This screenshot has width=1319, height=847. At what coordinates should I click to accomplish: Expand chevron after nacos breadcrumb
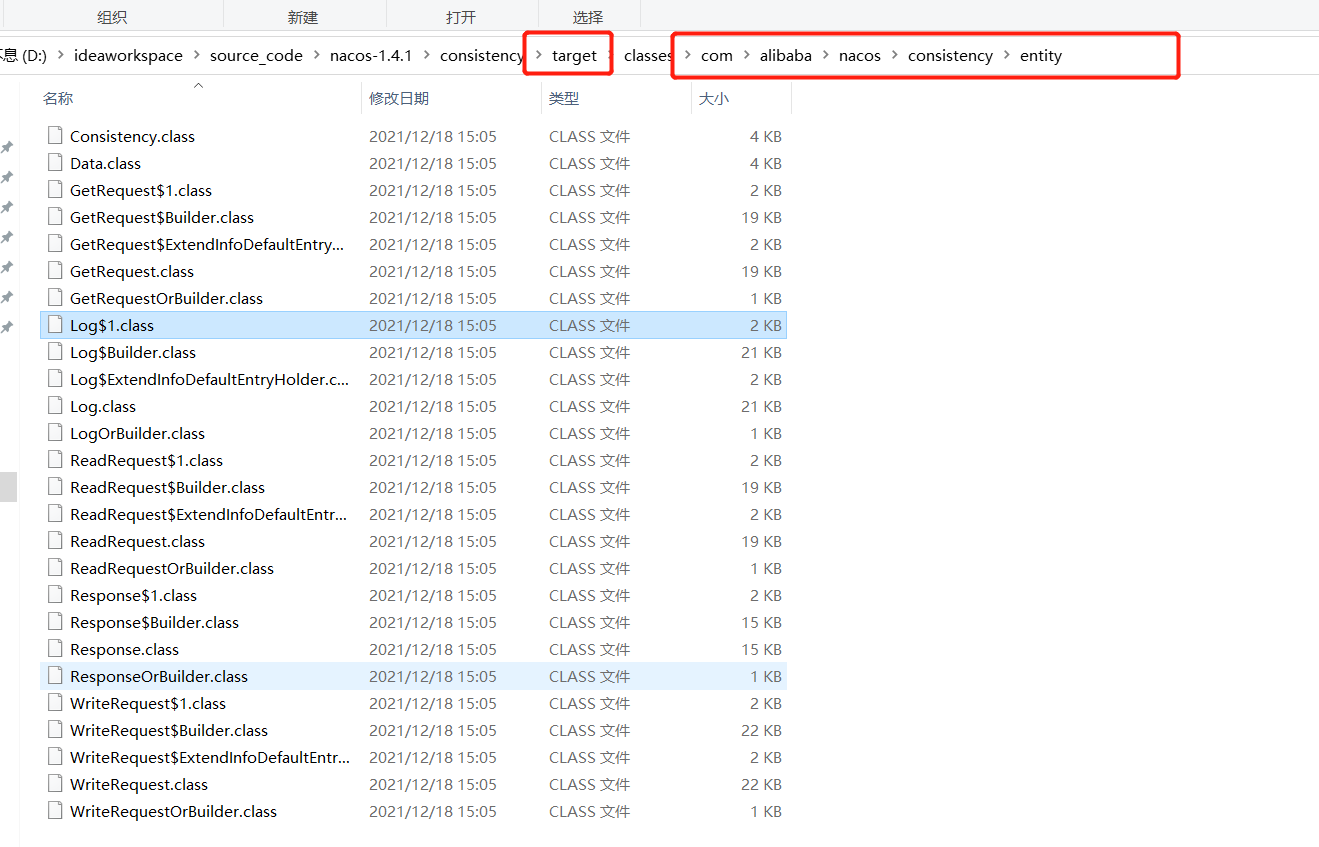point(894,56)
